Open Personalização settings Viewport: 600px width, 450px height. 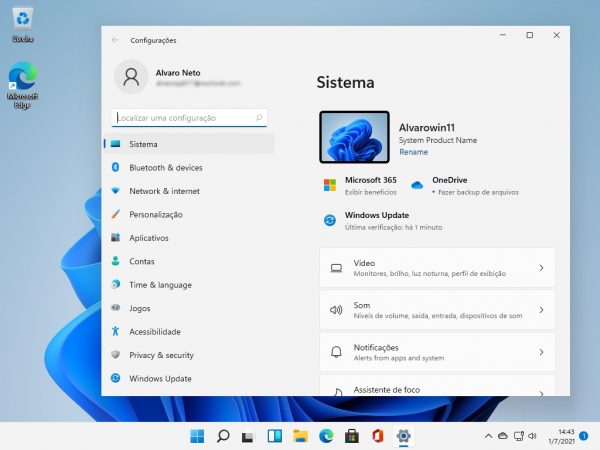(189, 214)
